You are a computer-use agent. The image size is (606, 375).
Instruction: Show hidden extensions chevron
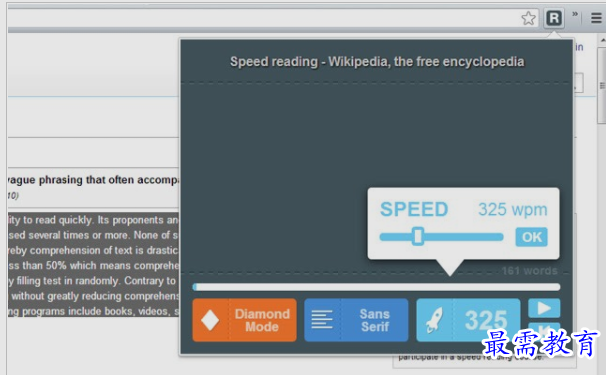click(x=575, y=14)
